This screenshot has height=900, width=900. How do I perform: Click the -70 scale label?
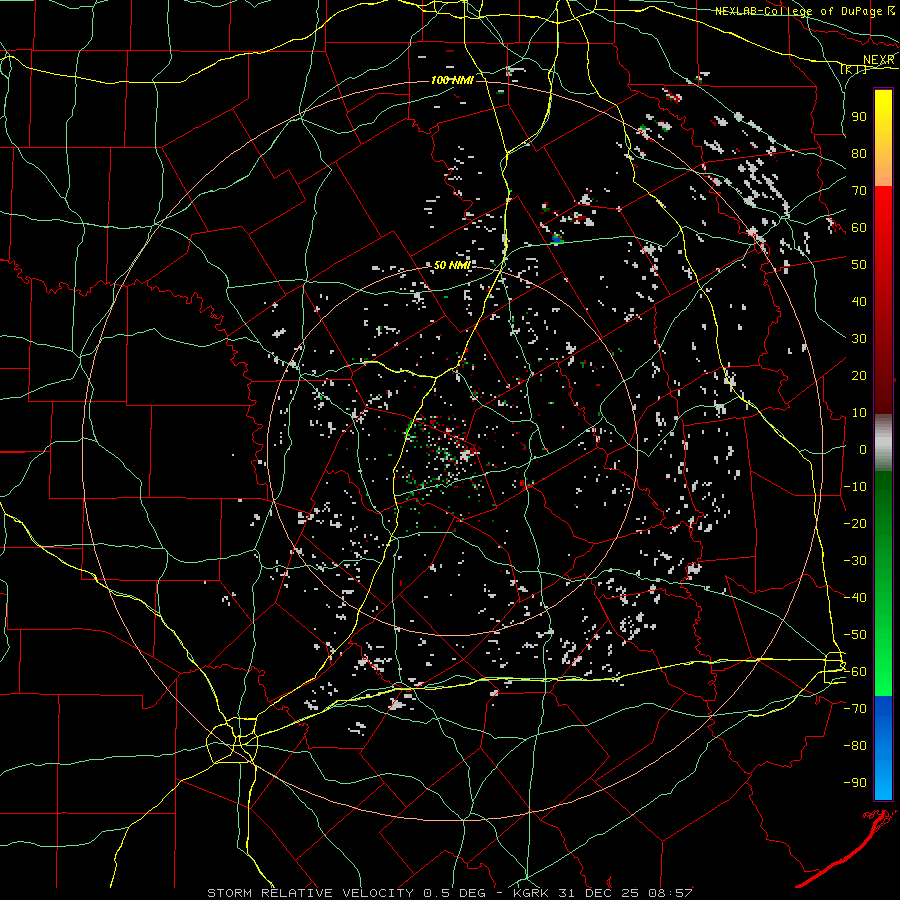click(x=855, y=709)
